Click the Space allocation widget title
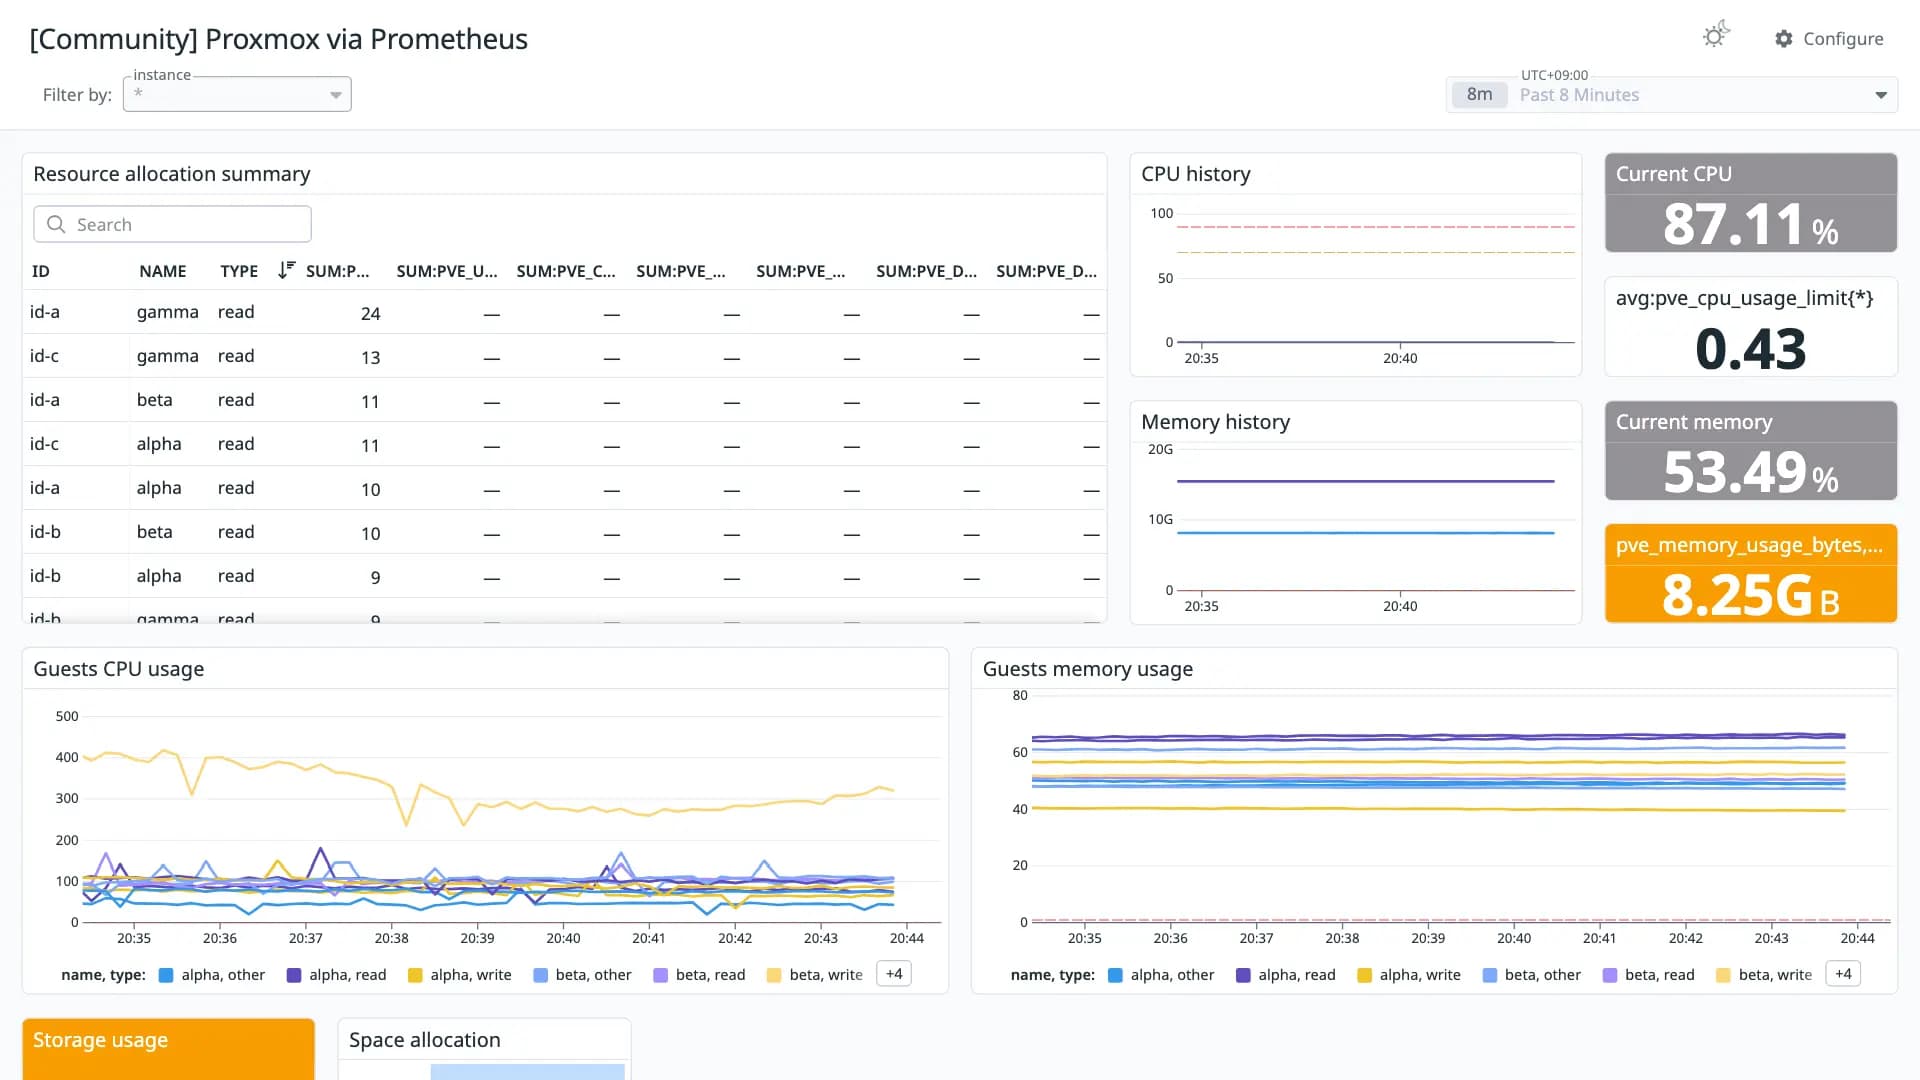The width and height of the screenshot is (1920, 1080). (x=424, y=1040)
